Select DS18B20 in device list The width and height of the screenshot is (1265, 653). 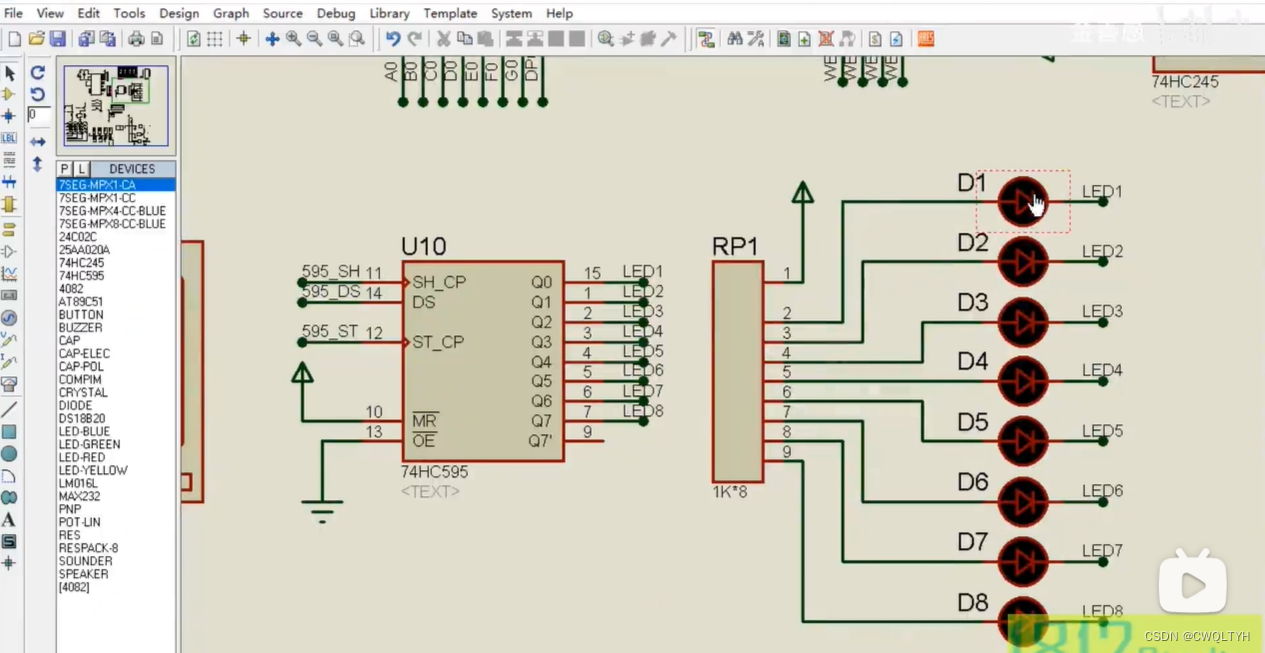point(82,419)
